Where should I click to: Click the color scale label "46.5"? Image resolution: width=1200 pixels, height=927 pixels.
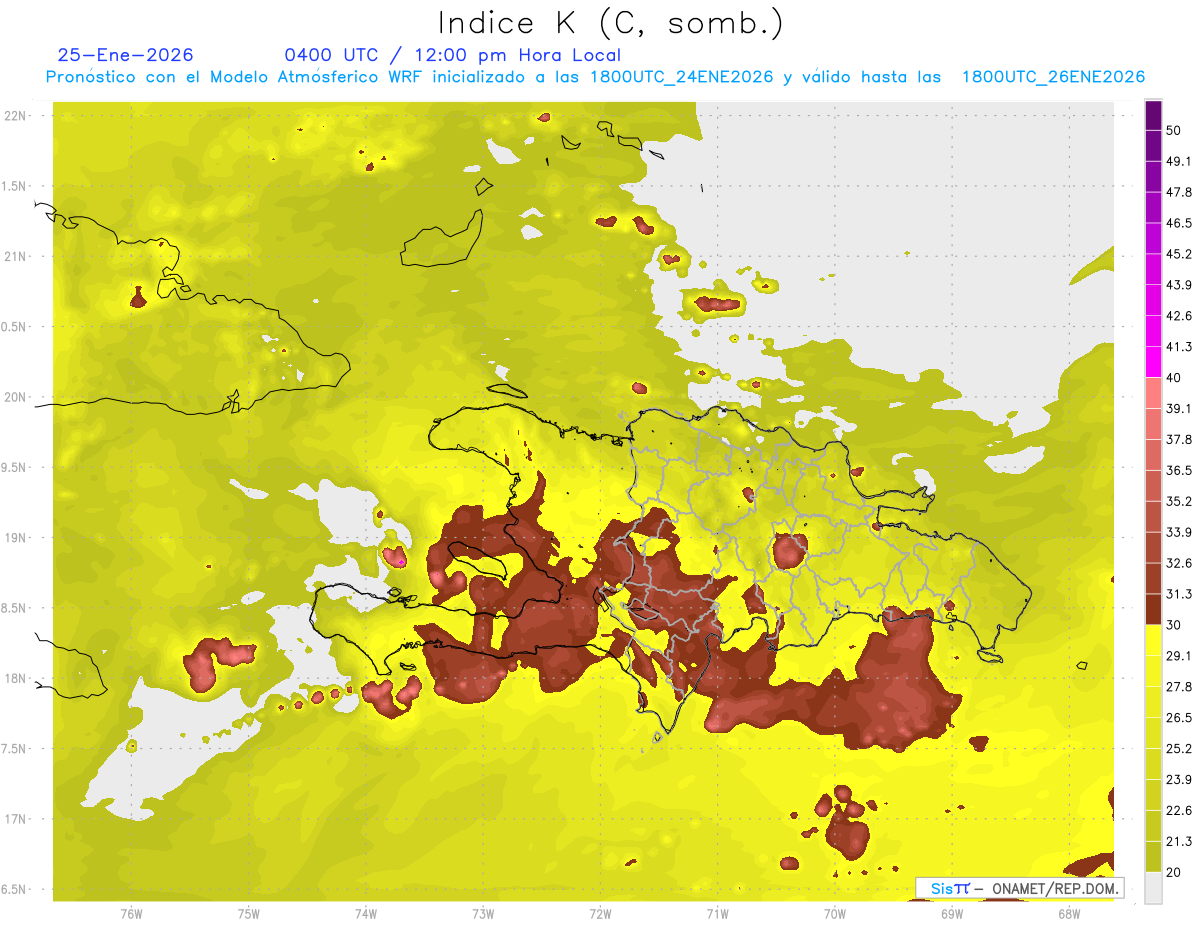pyautogui.click(x=1179, y=223)
